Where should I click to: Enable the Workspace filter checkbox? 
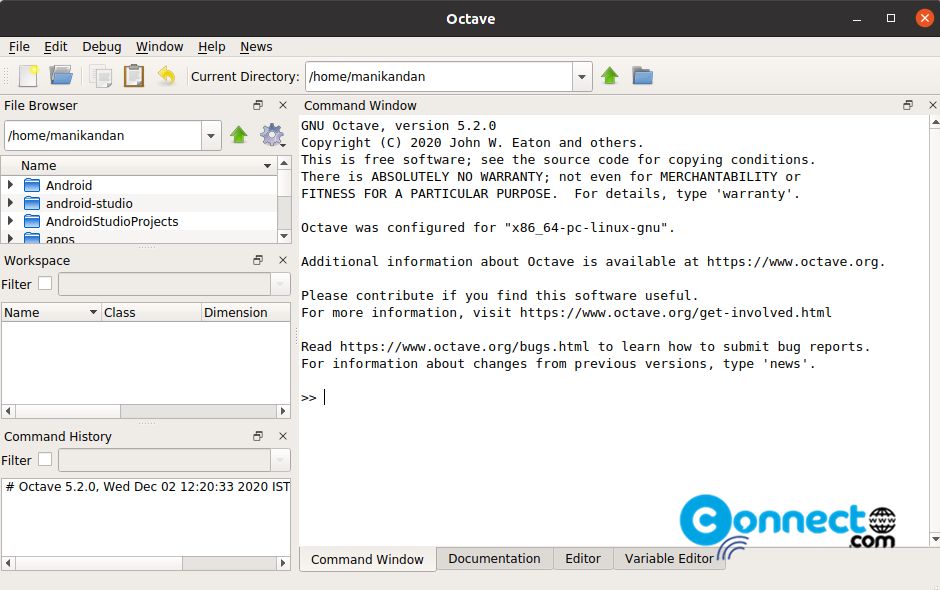coord(45,284)
